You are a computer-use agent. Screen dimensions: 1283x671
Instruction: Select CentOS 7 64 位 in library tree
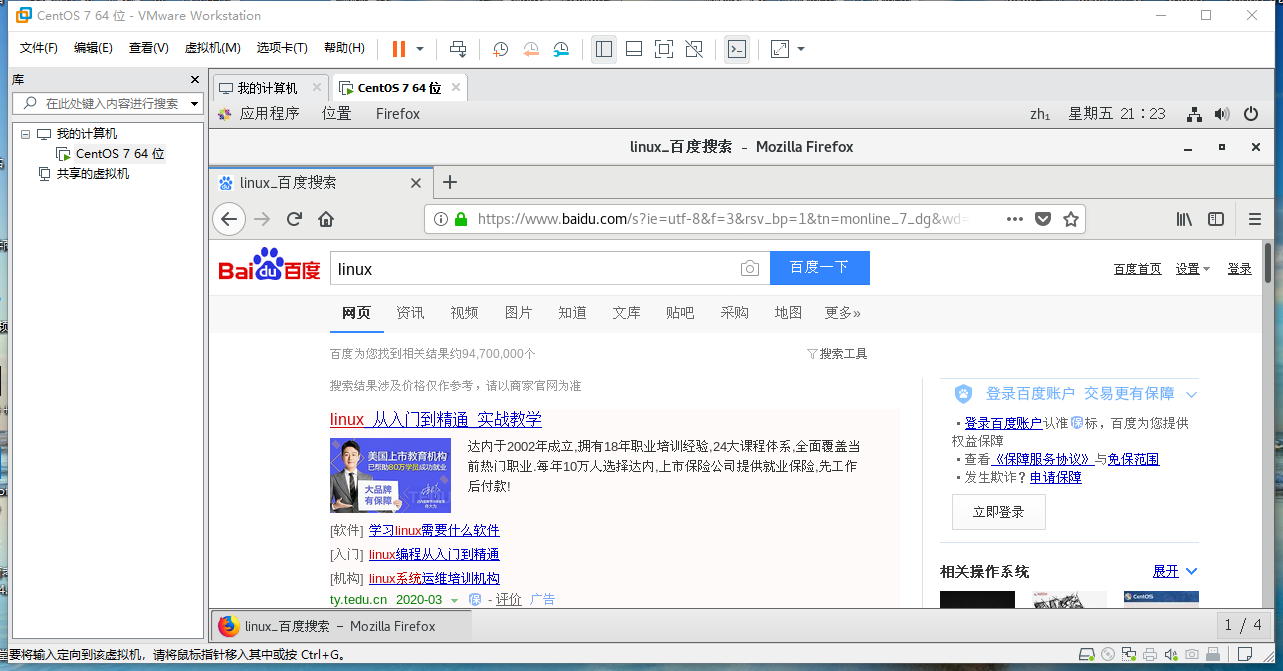(x=119, y=154)
